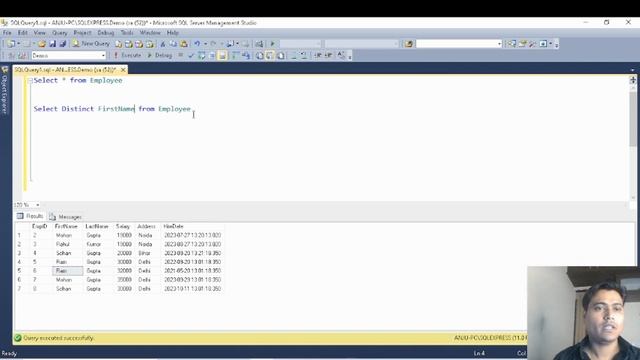Toggle IntelliSense Enabled button
The height and width of the screenshot is (360, 640).
pos(222,56)
